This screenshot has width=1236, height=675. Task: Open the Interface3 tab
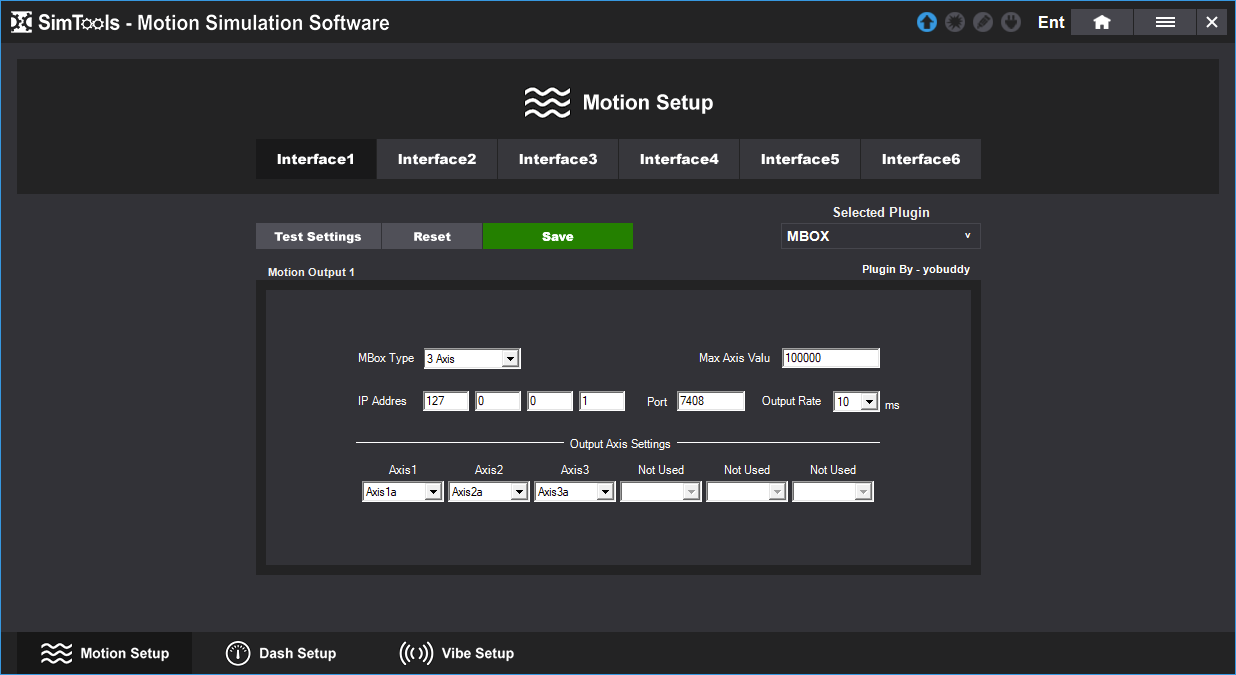pos(558,159)
